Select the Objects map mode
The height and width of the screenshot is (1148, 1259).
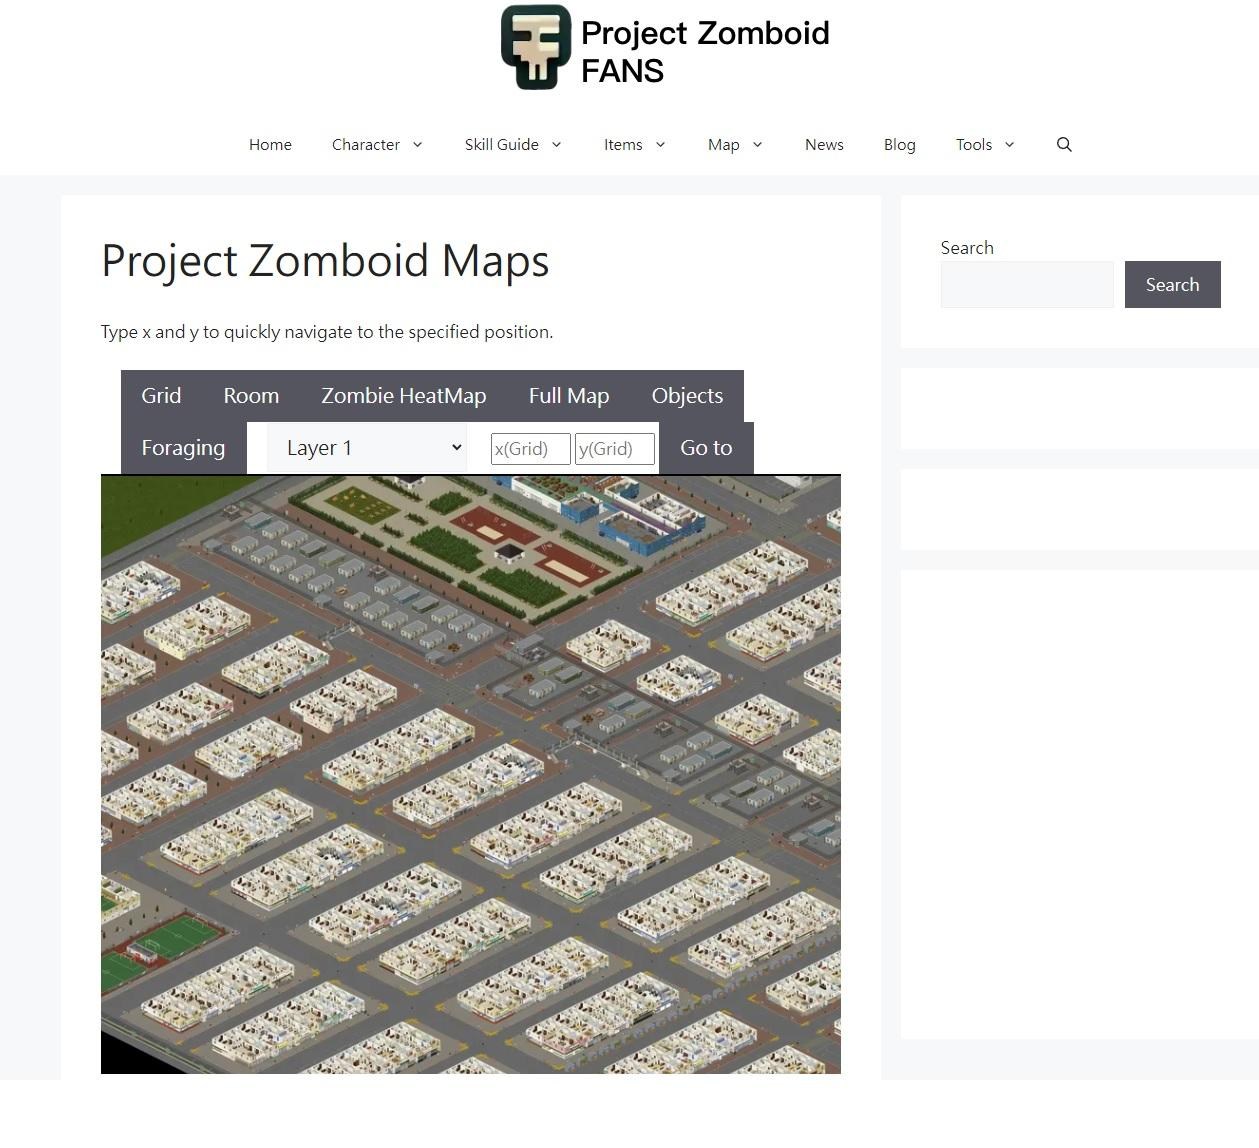coord(687,396)
